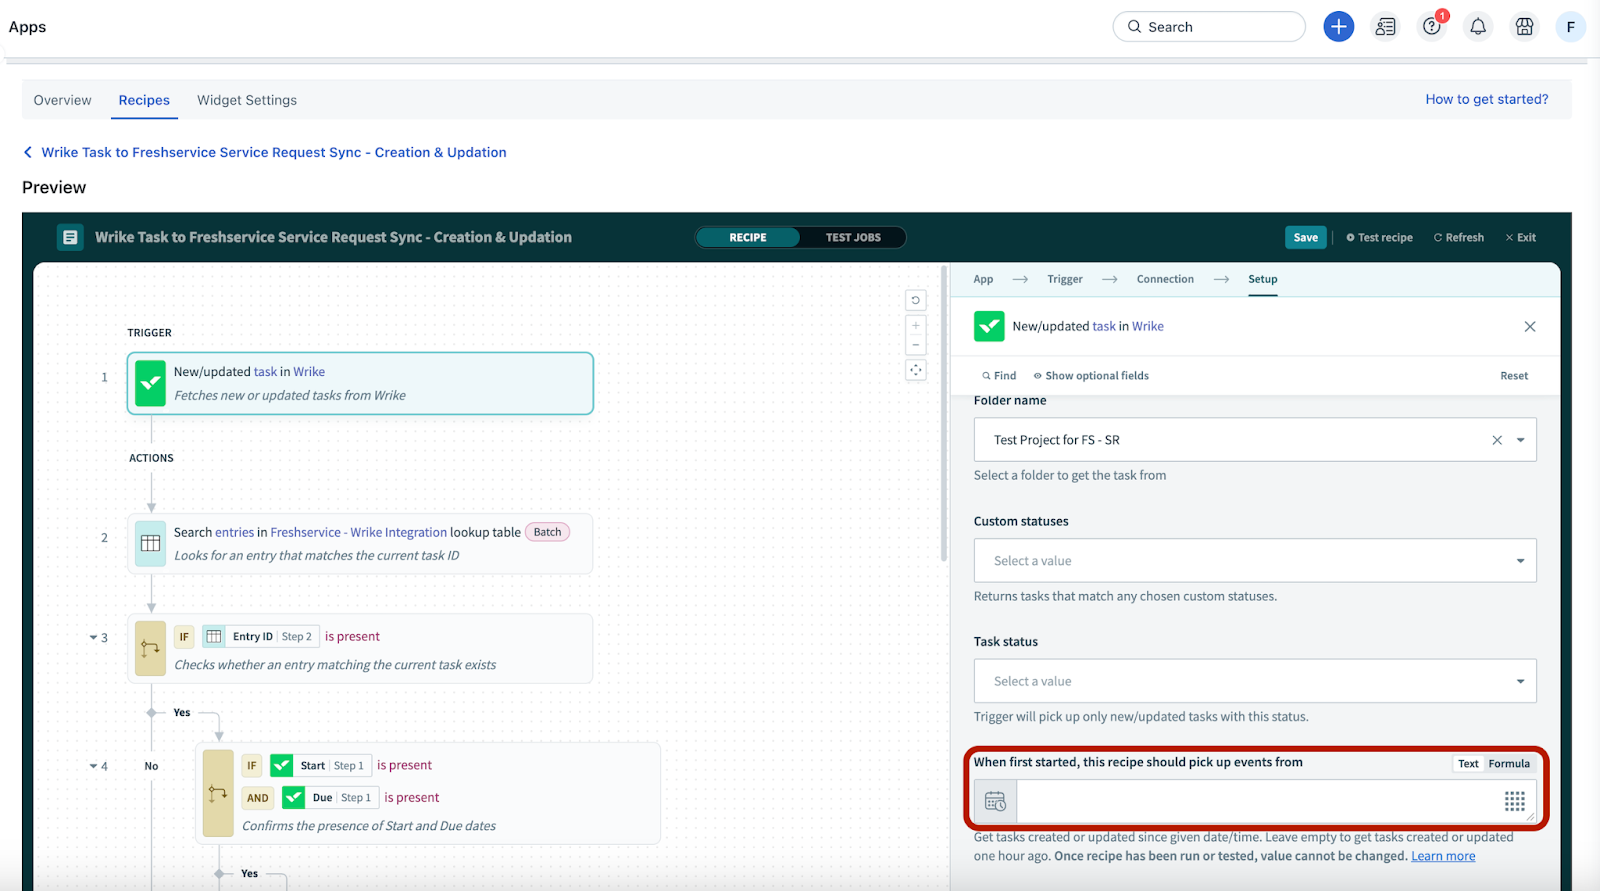Click Wrike icon beside Due Step 1
The width and height of the screenshot is (1600, 891).
pos(293,798)
